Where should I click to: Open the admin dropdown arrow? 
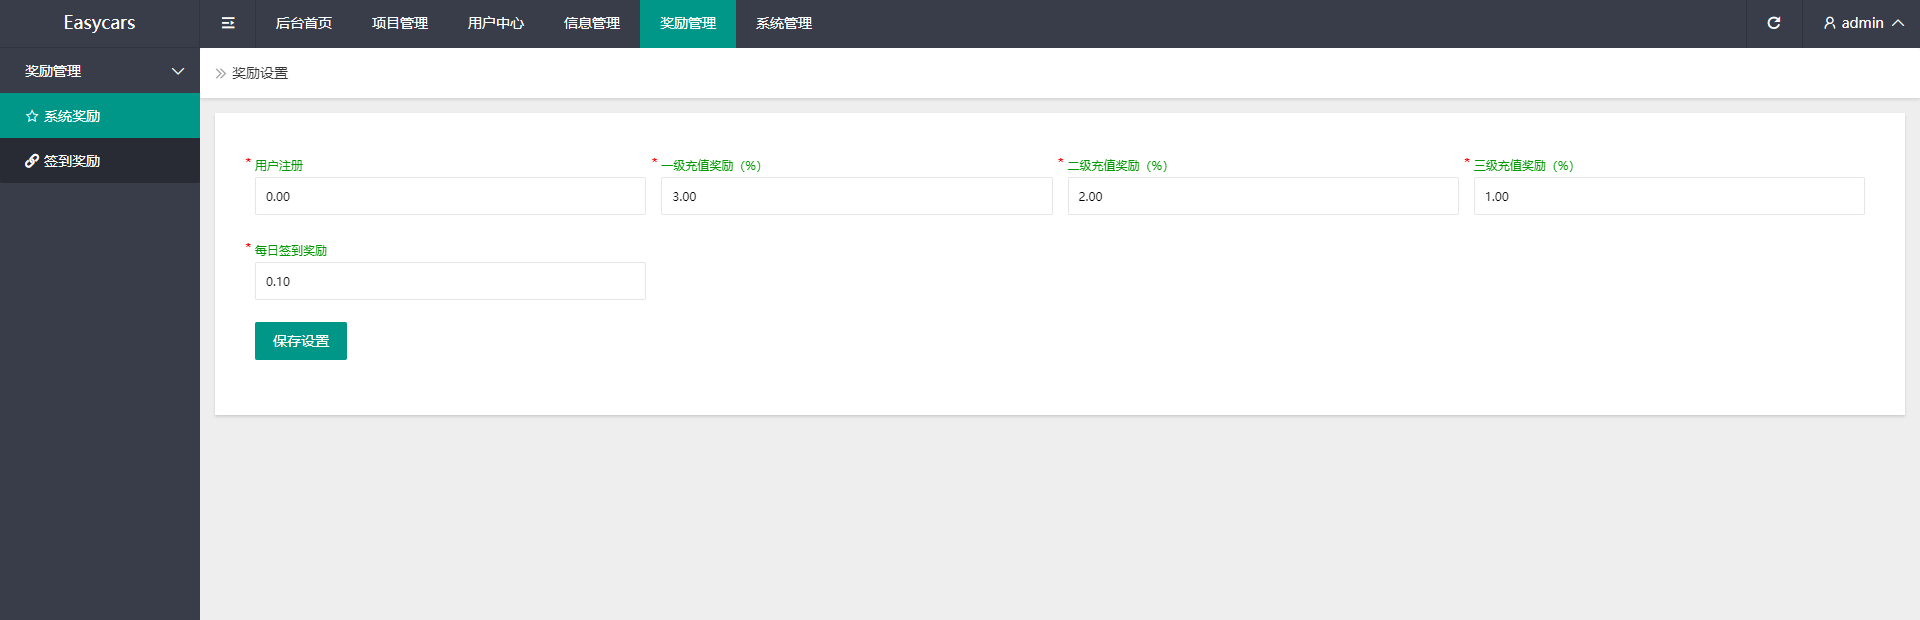click(x=1898, y=23)
